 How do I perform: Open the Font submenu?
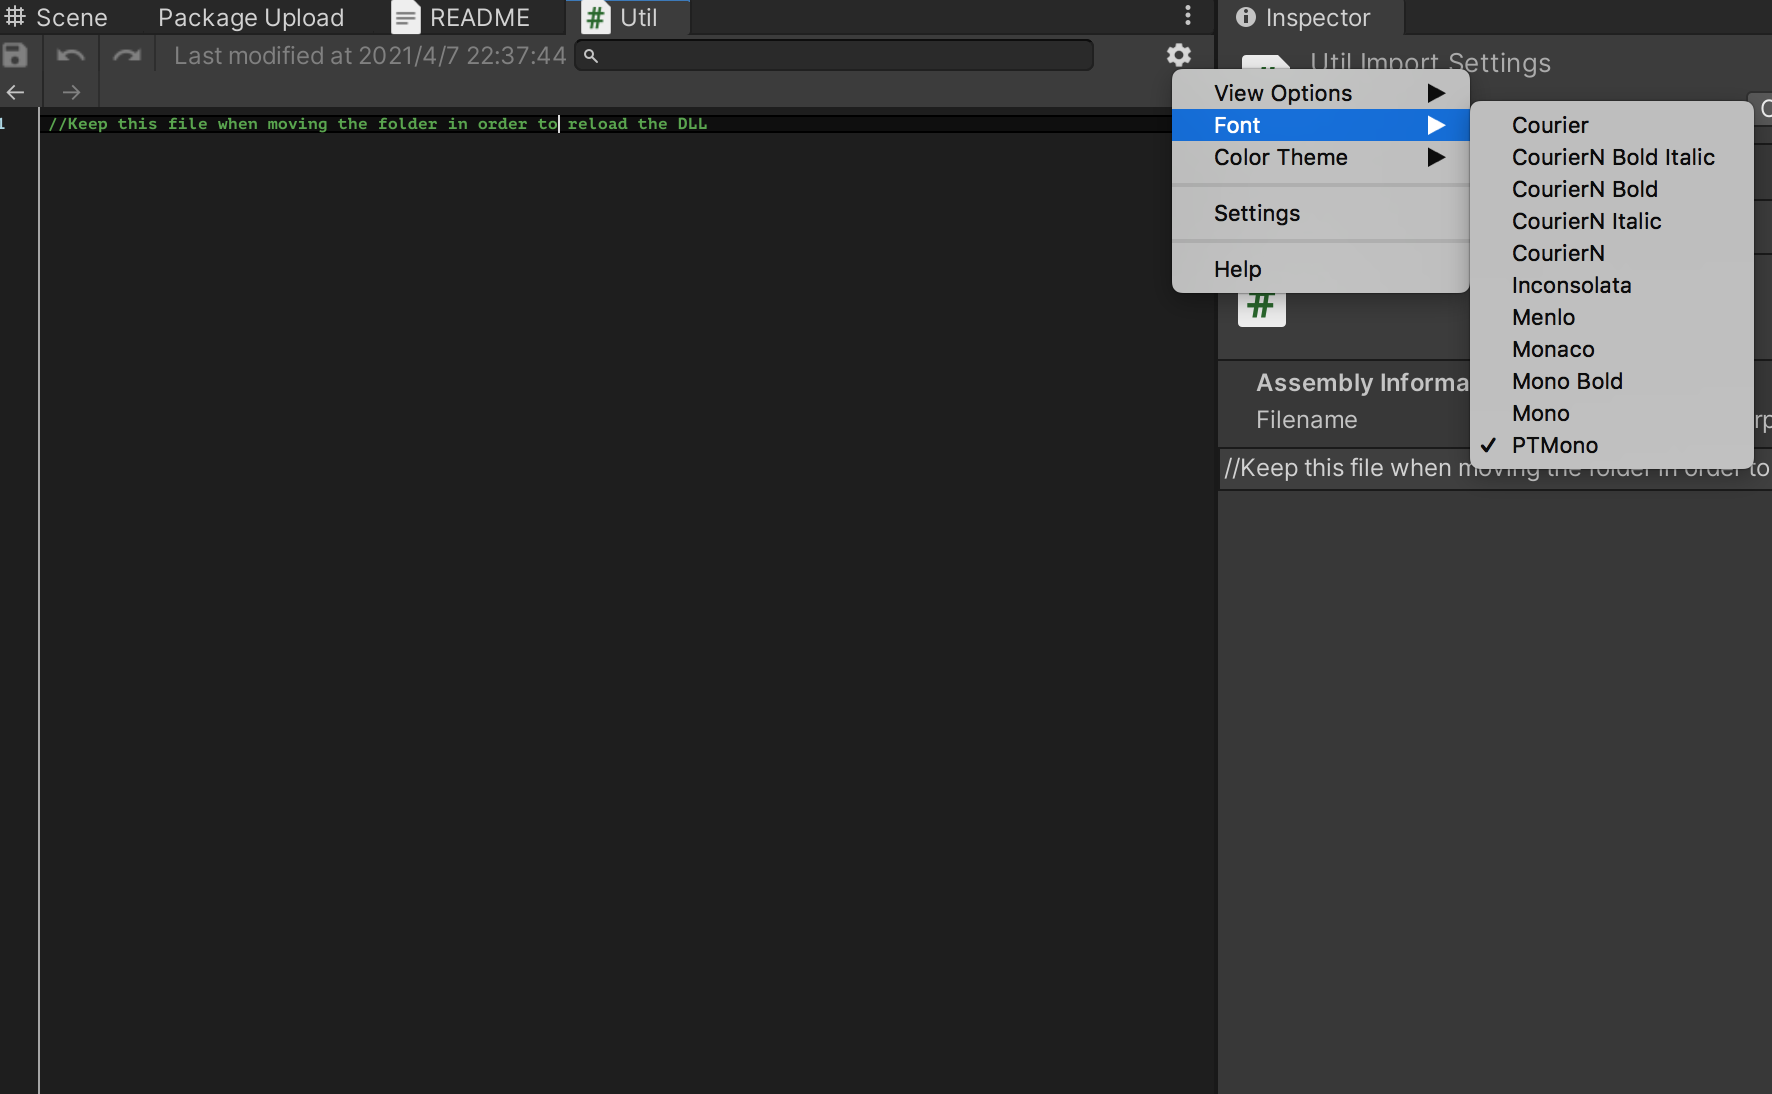pos(1237,125)
